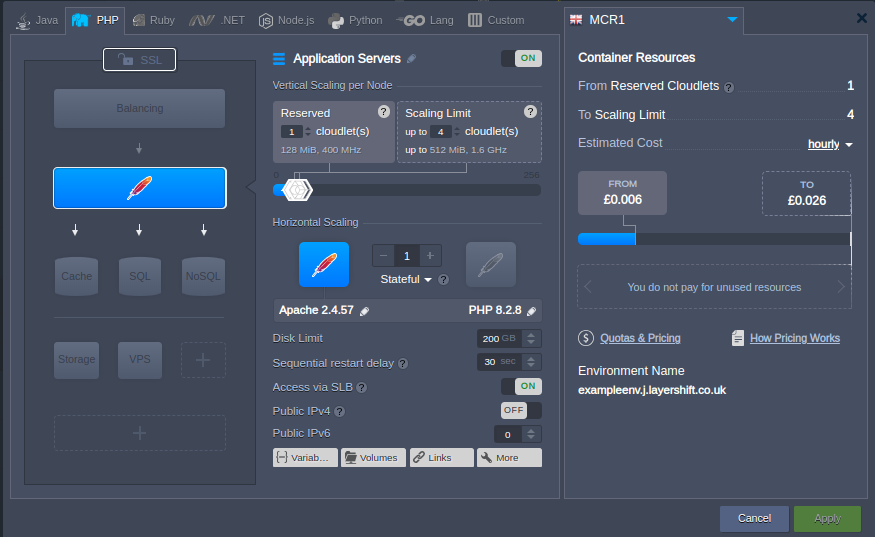Switch to the .NET tab

click(x=217, y=21)
